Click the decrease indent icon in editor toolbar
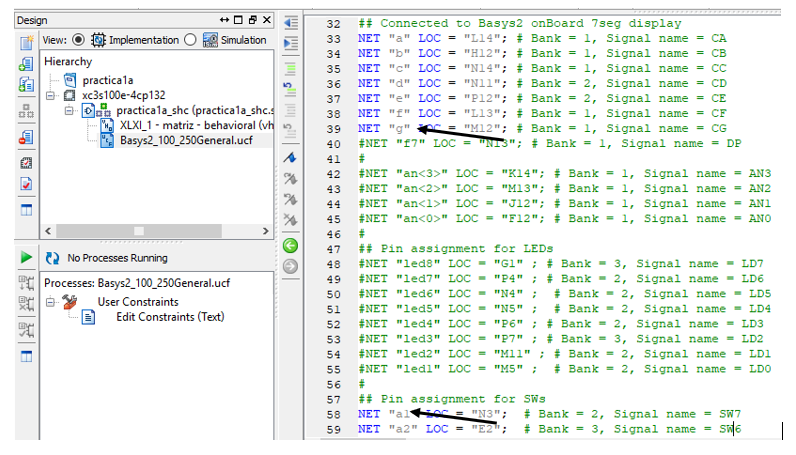Image resolution: width=796 pixels, height=455 pixels. coord(290,23)
